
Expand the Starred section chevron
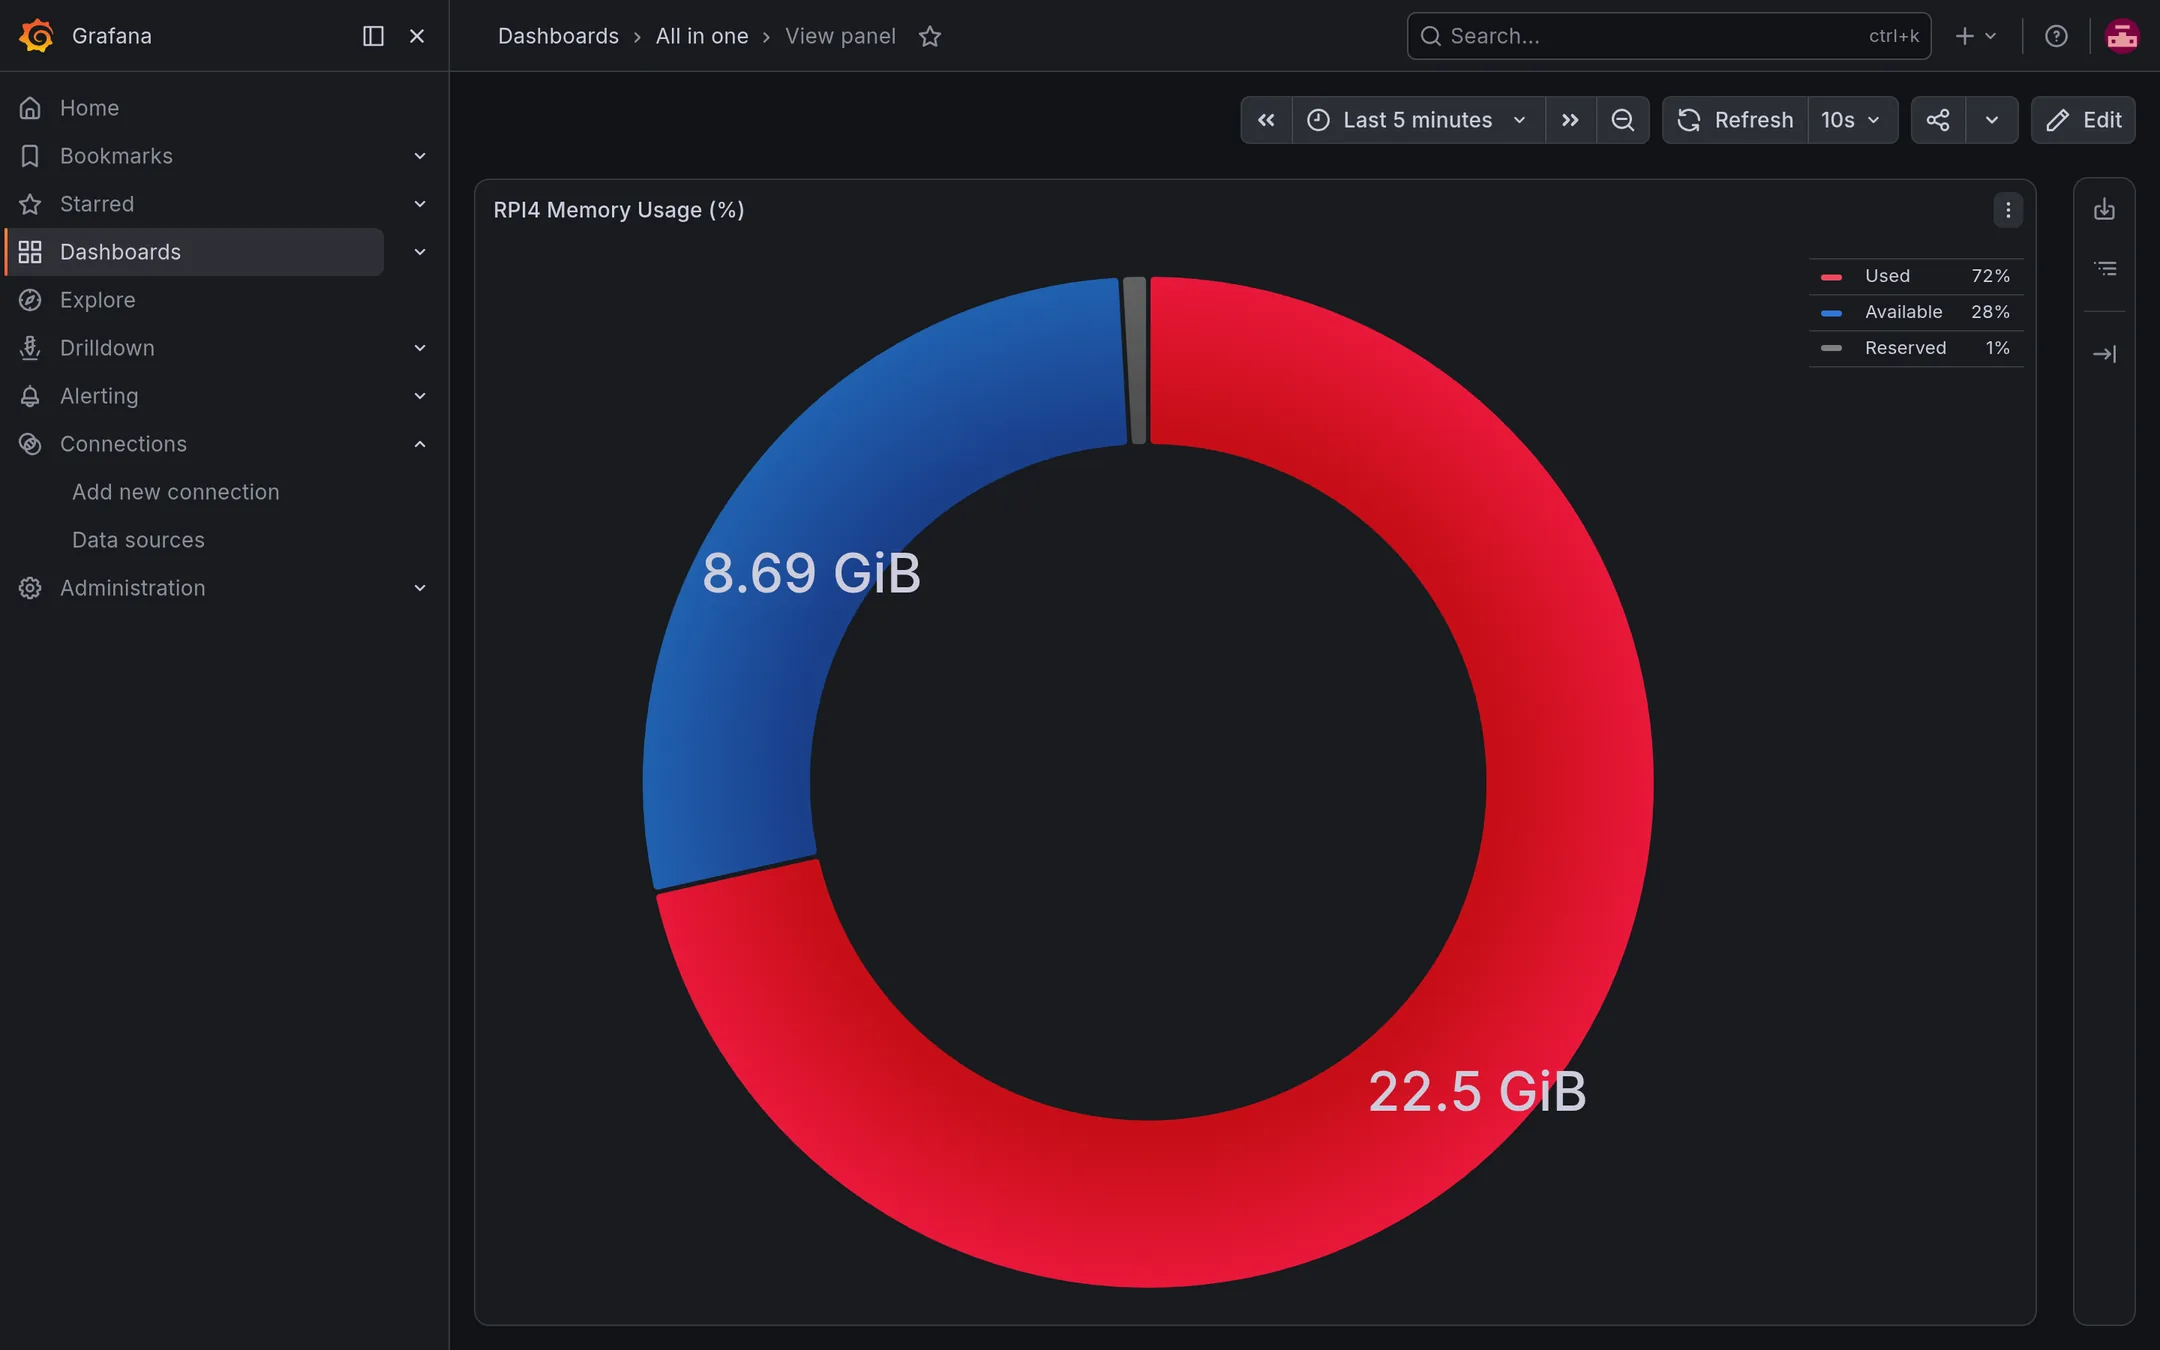420,204
